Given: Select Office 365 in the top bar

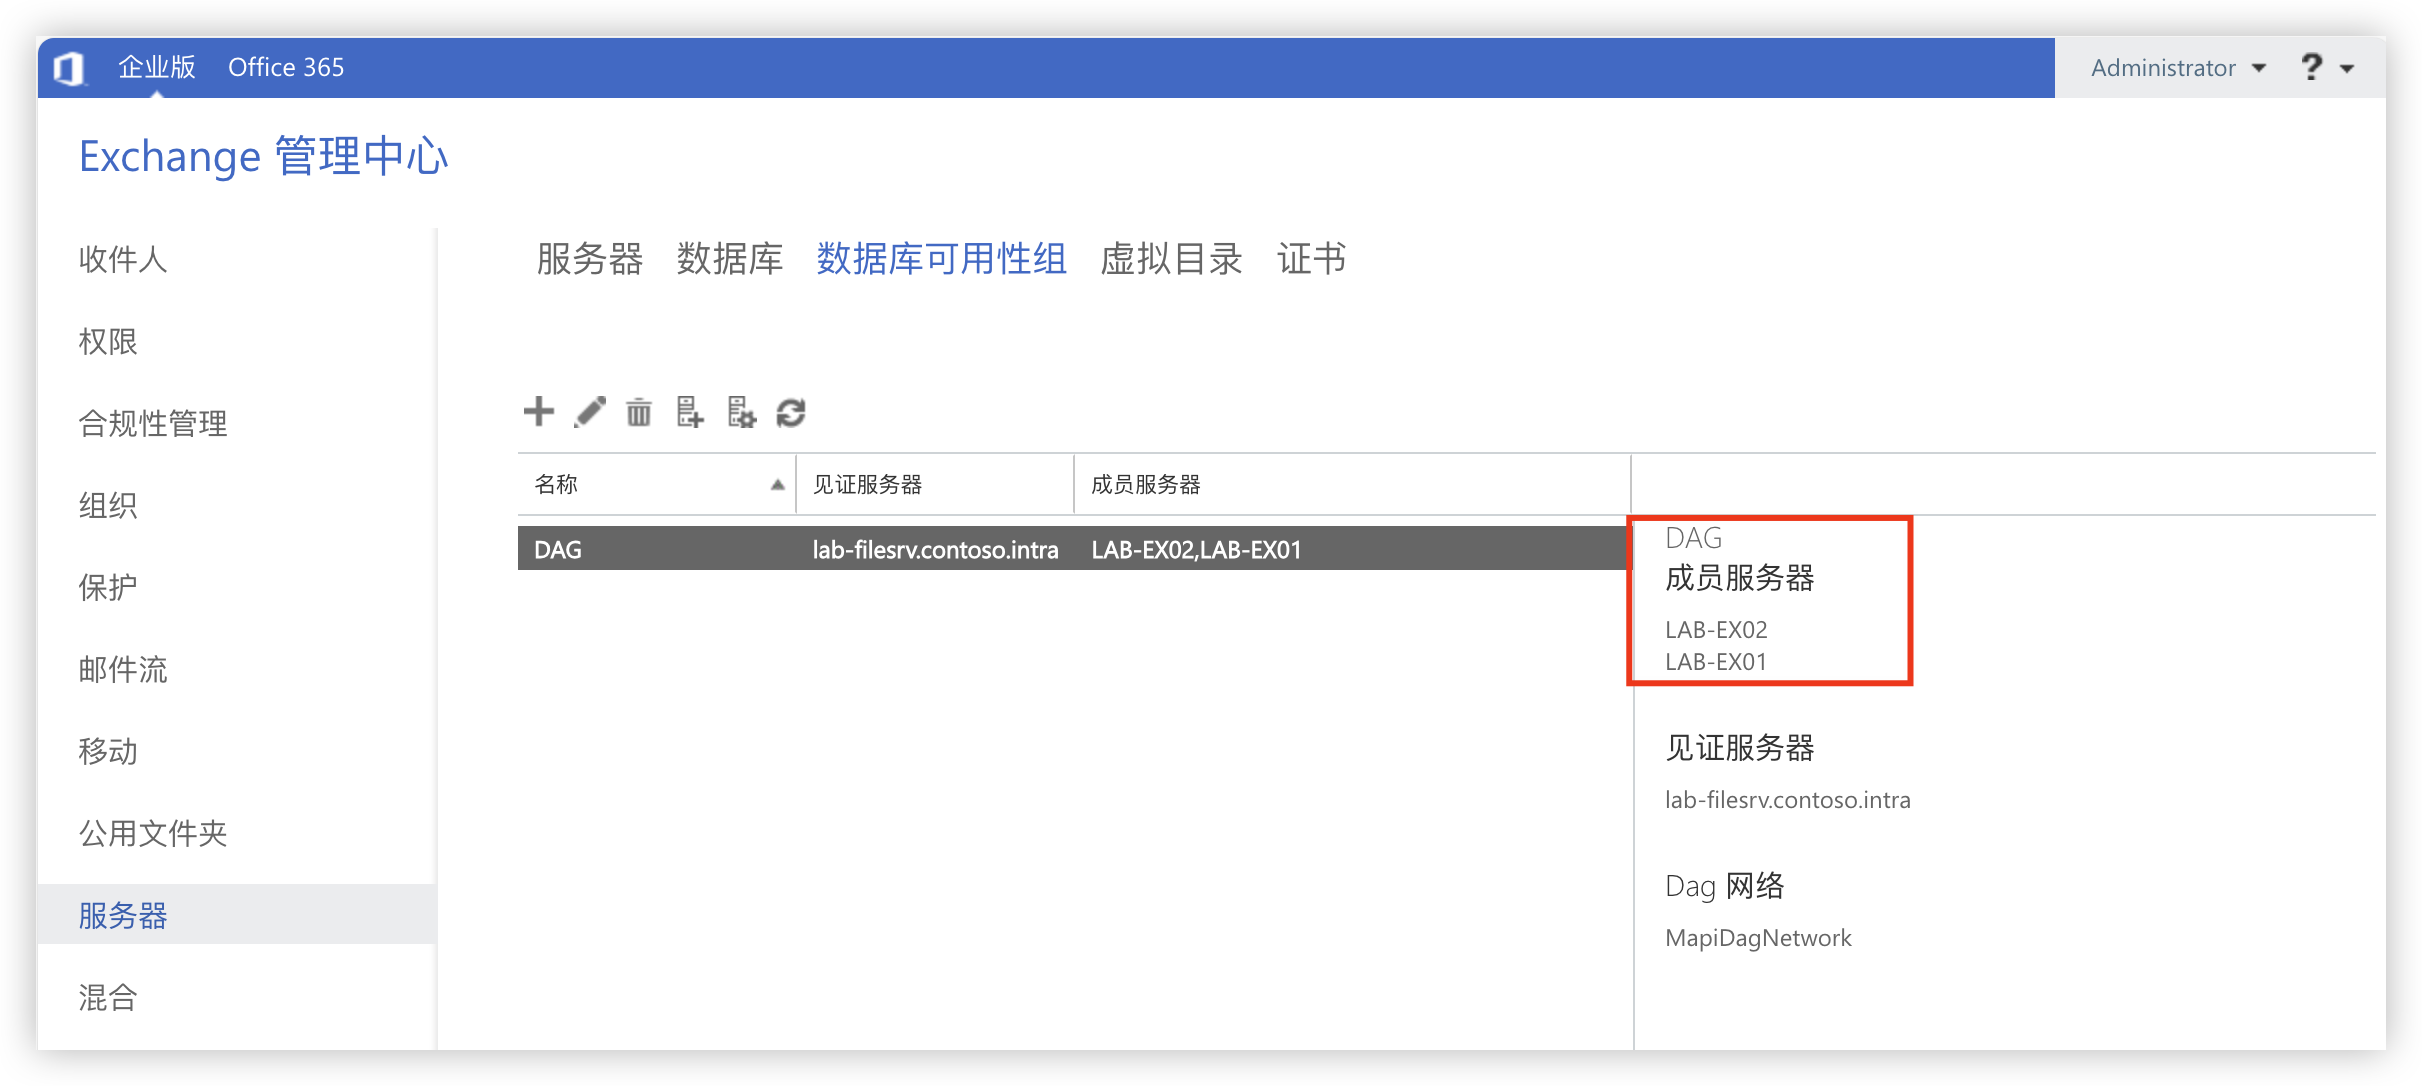Looking at the screenshot, I should click(286, 67).
